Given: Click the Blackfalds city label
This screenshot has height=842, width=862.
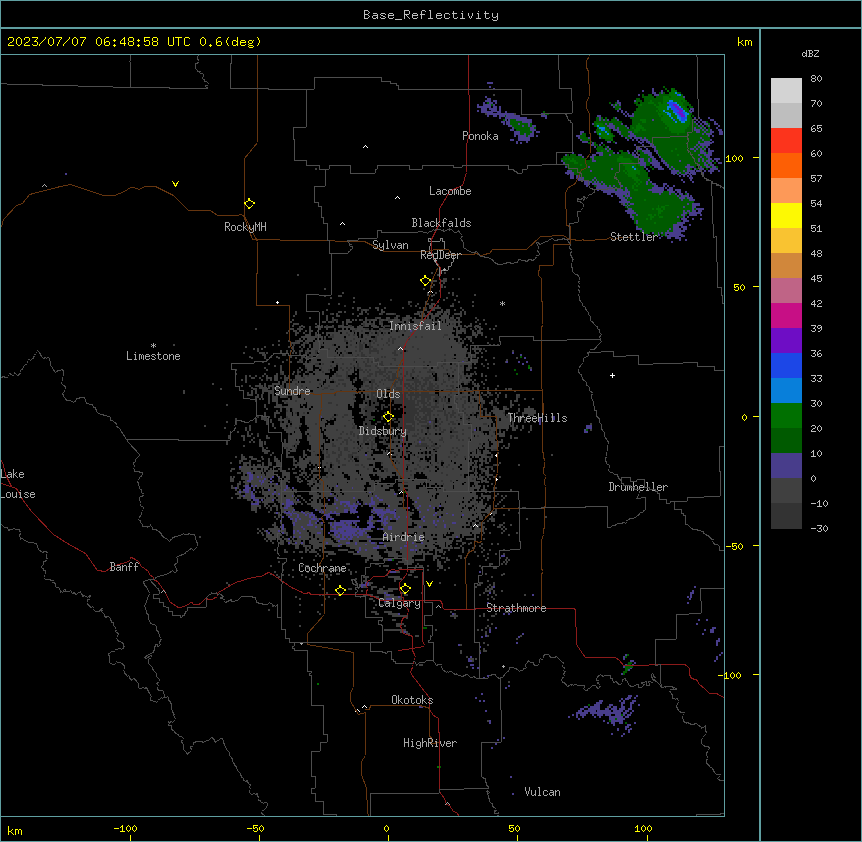Looking at the screenshot, I should pos(441,223).
